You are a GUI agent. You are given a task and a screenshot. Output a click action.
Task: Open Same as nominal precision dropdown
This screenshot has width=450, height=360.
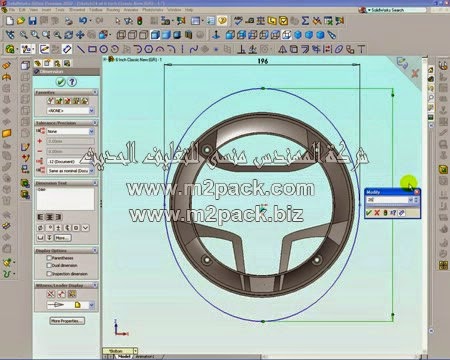92,171
